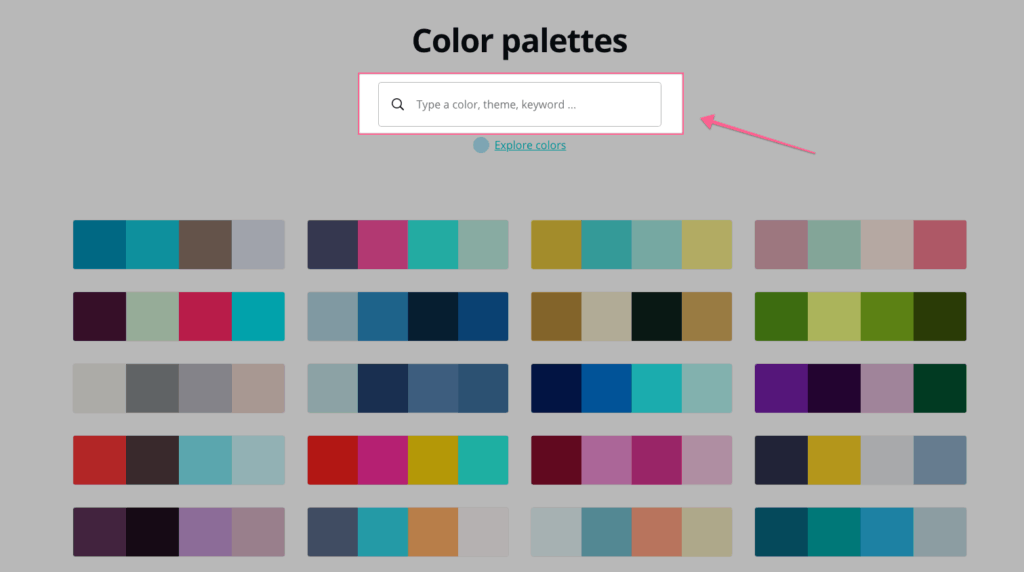Screen dimensions: 1024x572
Task: Focus the color, theme, keyword search field
Action: tap(519, 104)
